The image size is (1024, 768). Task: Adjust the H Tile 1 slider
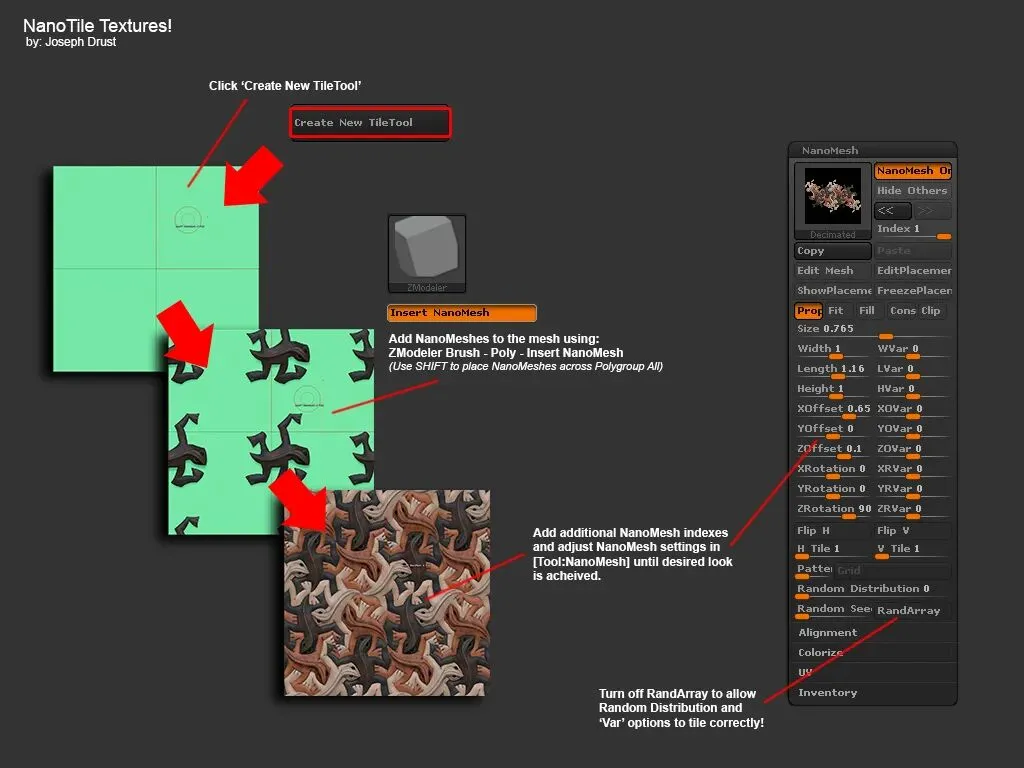click(x=833, y=551)
